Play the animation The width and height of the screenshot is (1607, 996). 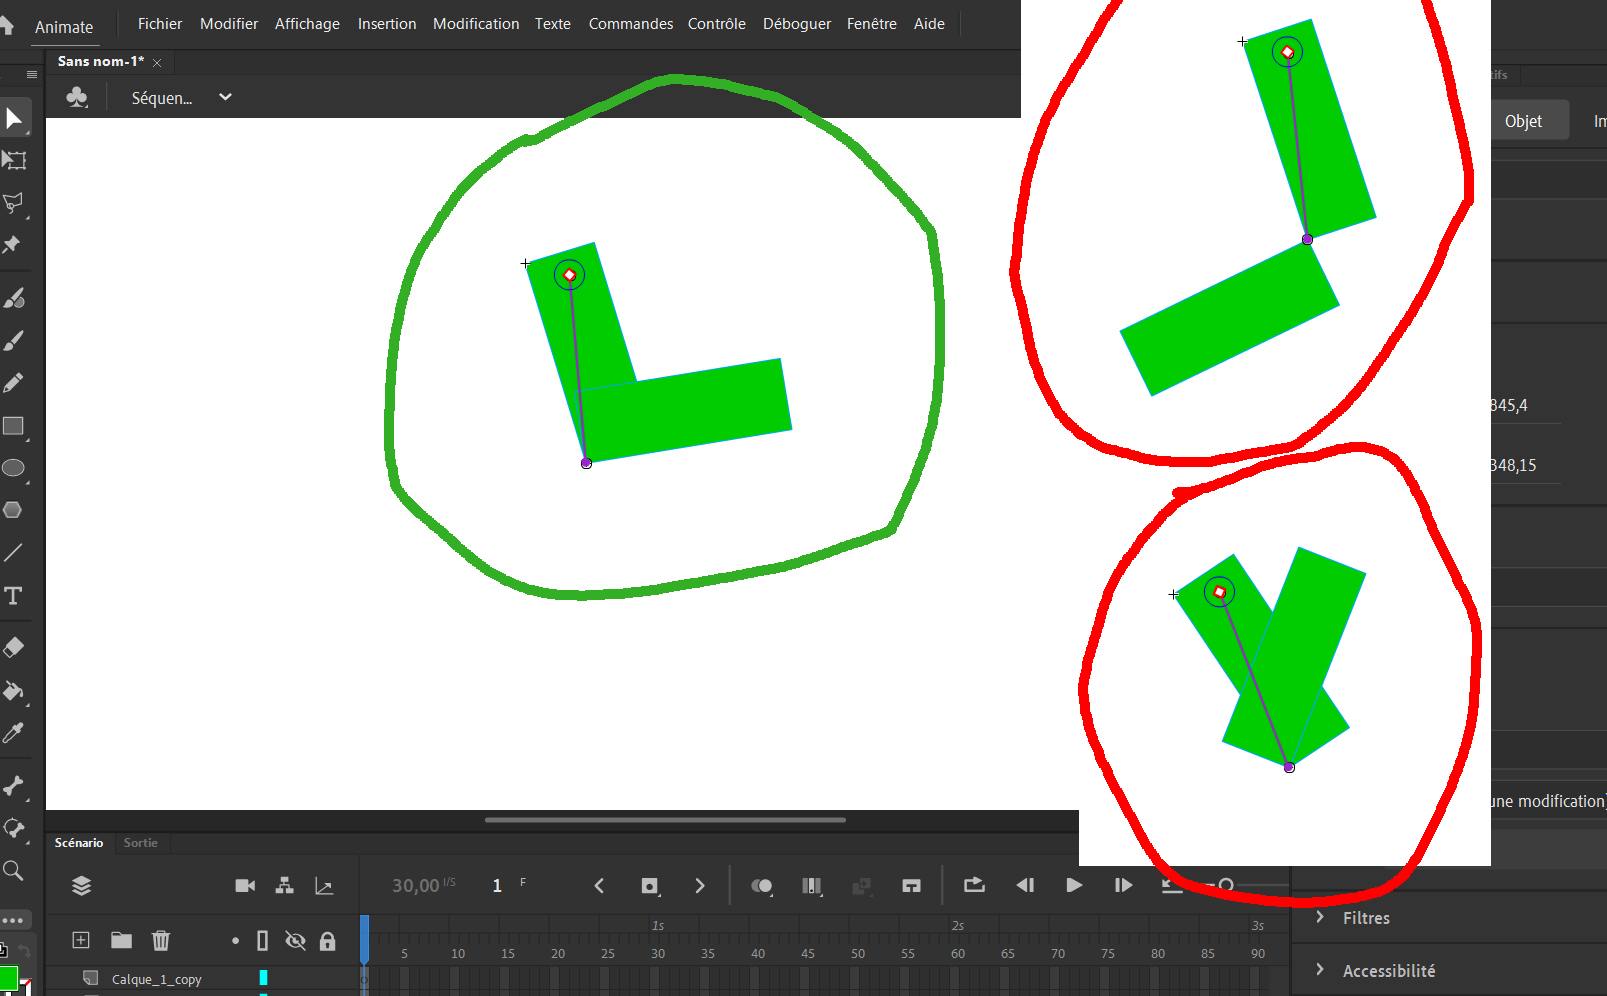click(1073, 885)
